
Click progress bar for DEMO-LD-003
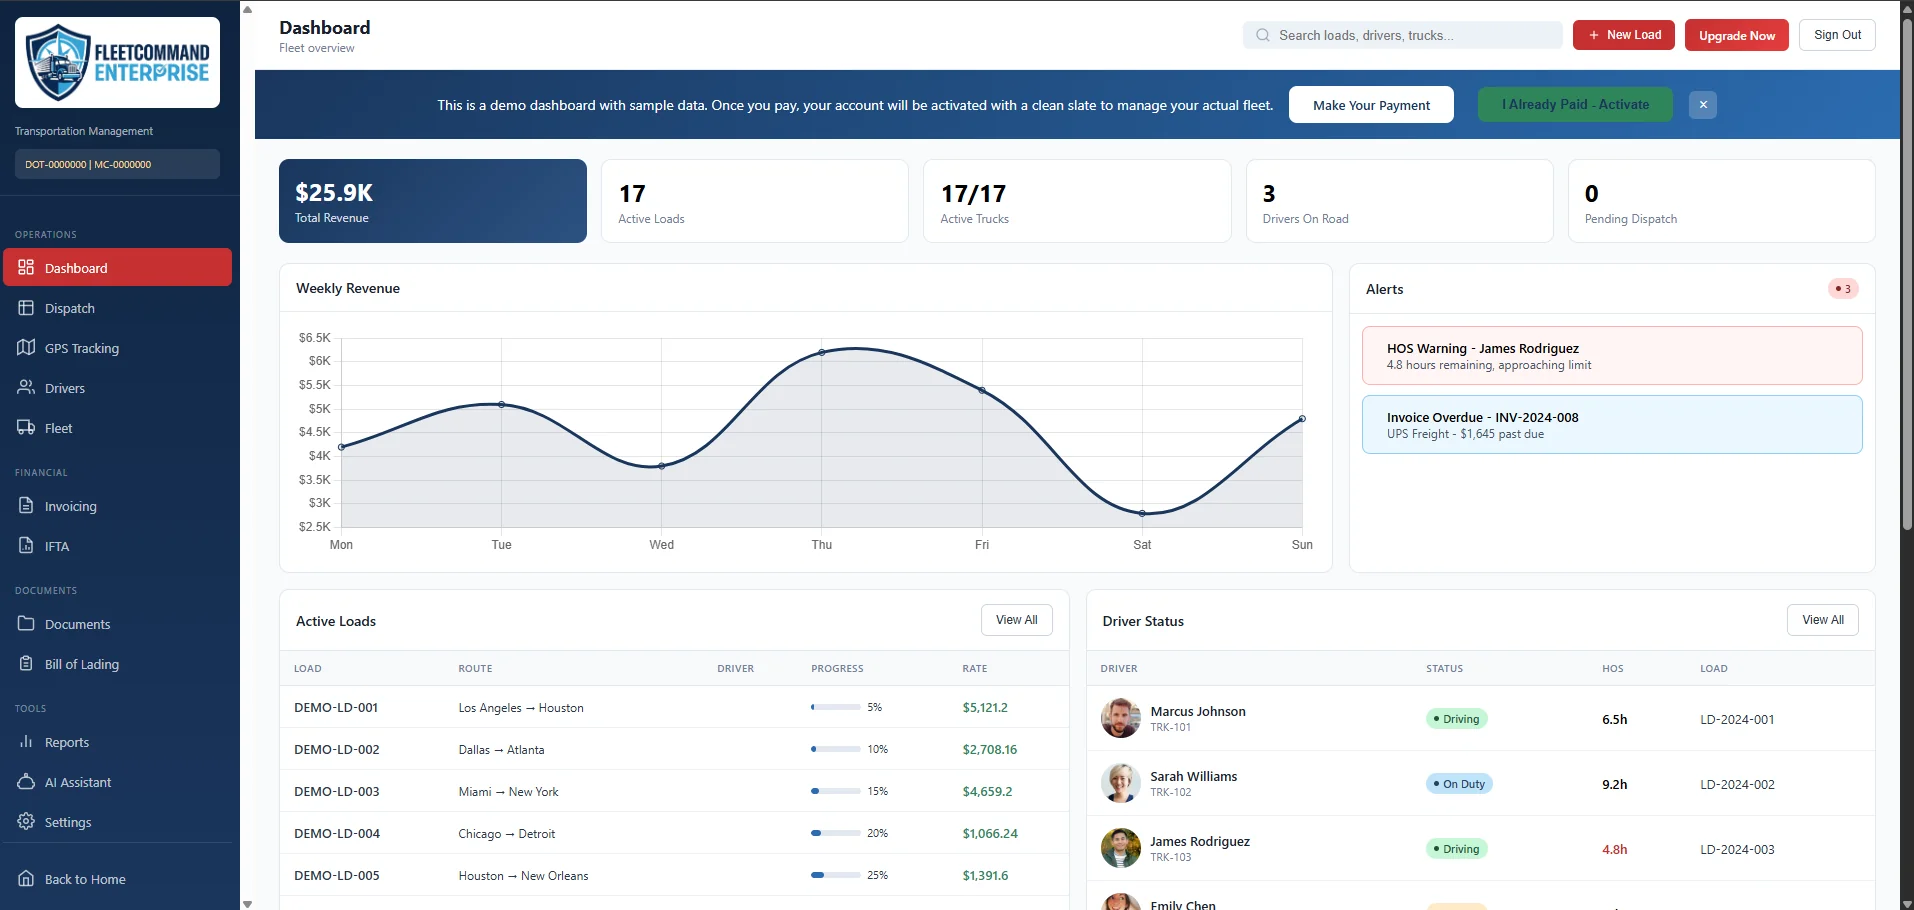[x=836, y=791]
